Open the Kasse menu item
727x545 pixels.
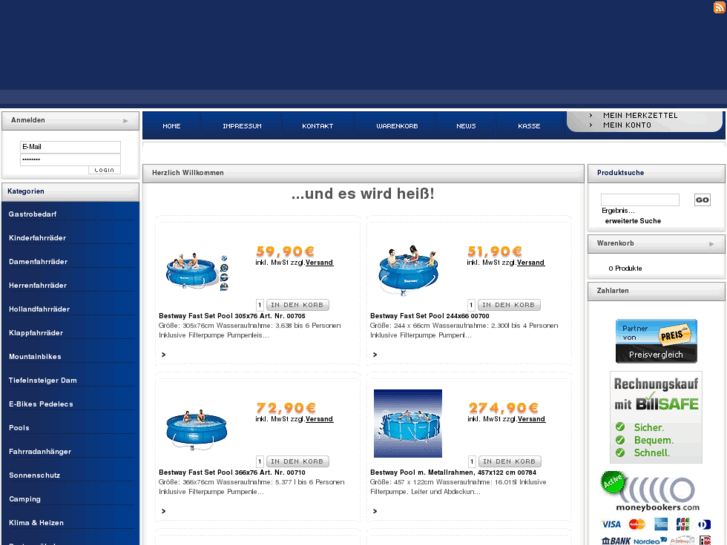pos(529,126)
